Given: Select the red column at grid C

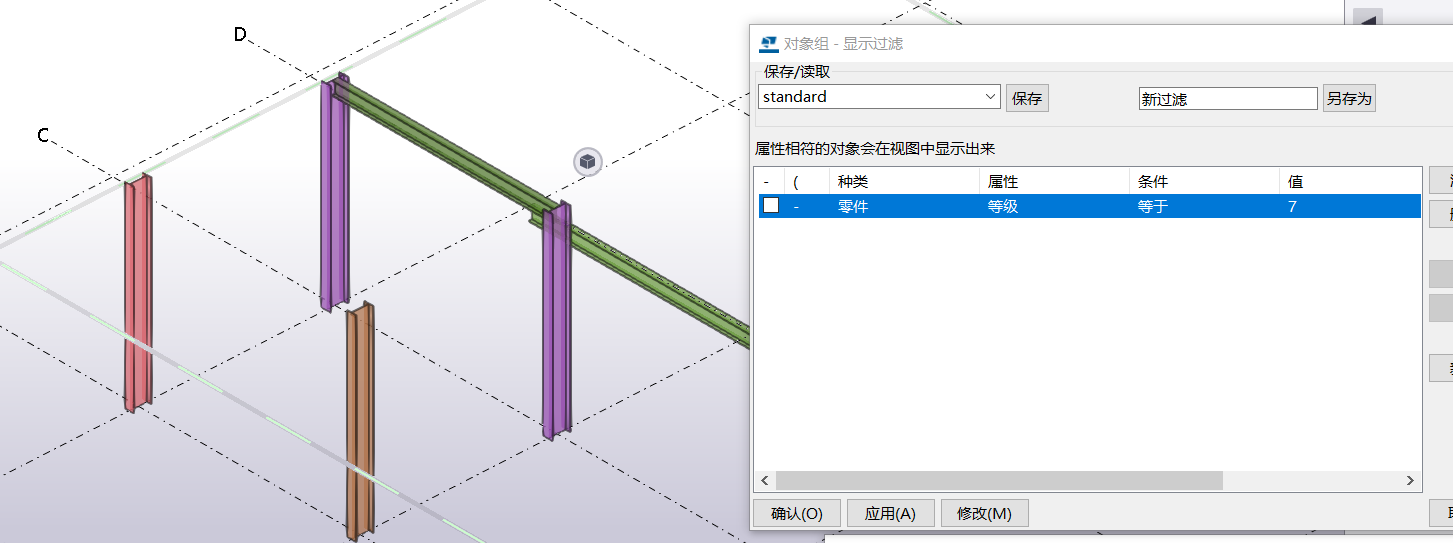Looking at the screenshot, I should pyautogui.click(x=137, y=293).
